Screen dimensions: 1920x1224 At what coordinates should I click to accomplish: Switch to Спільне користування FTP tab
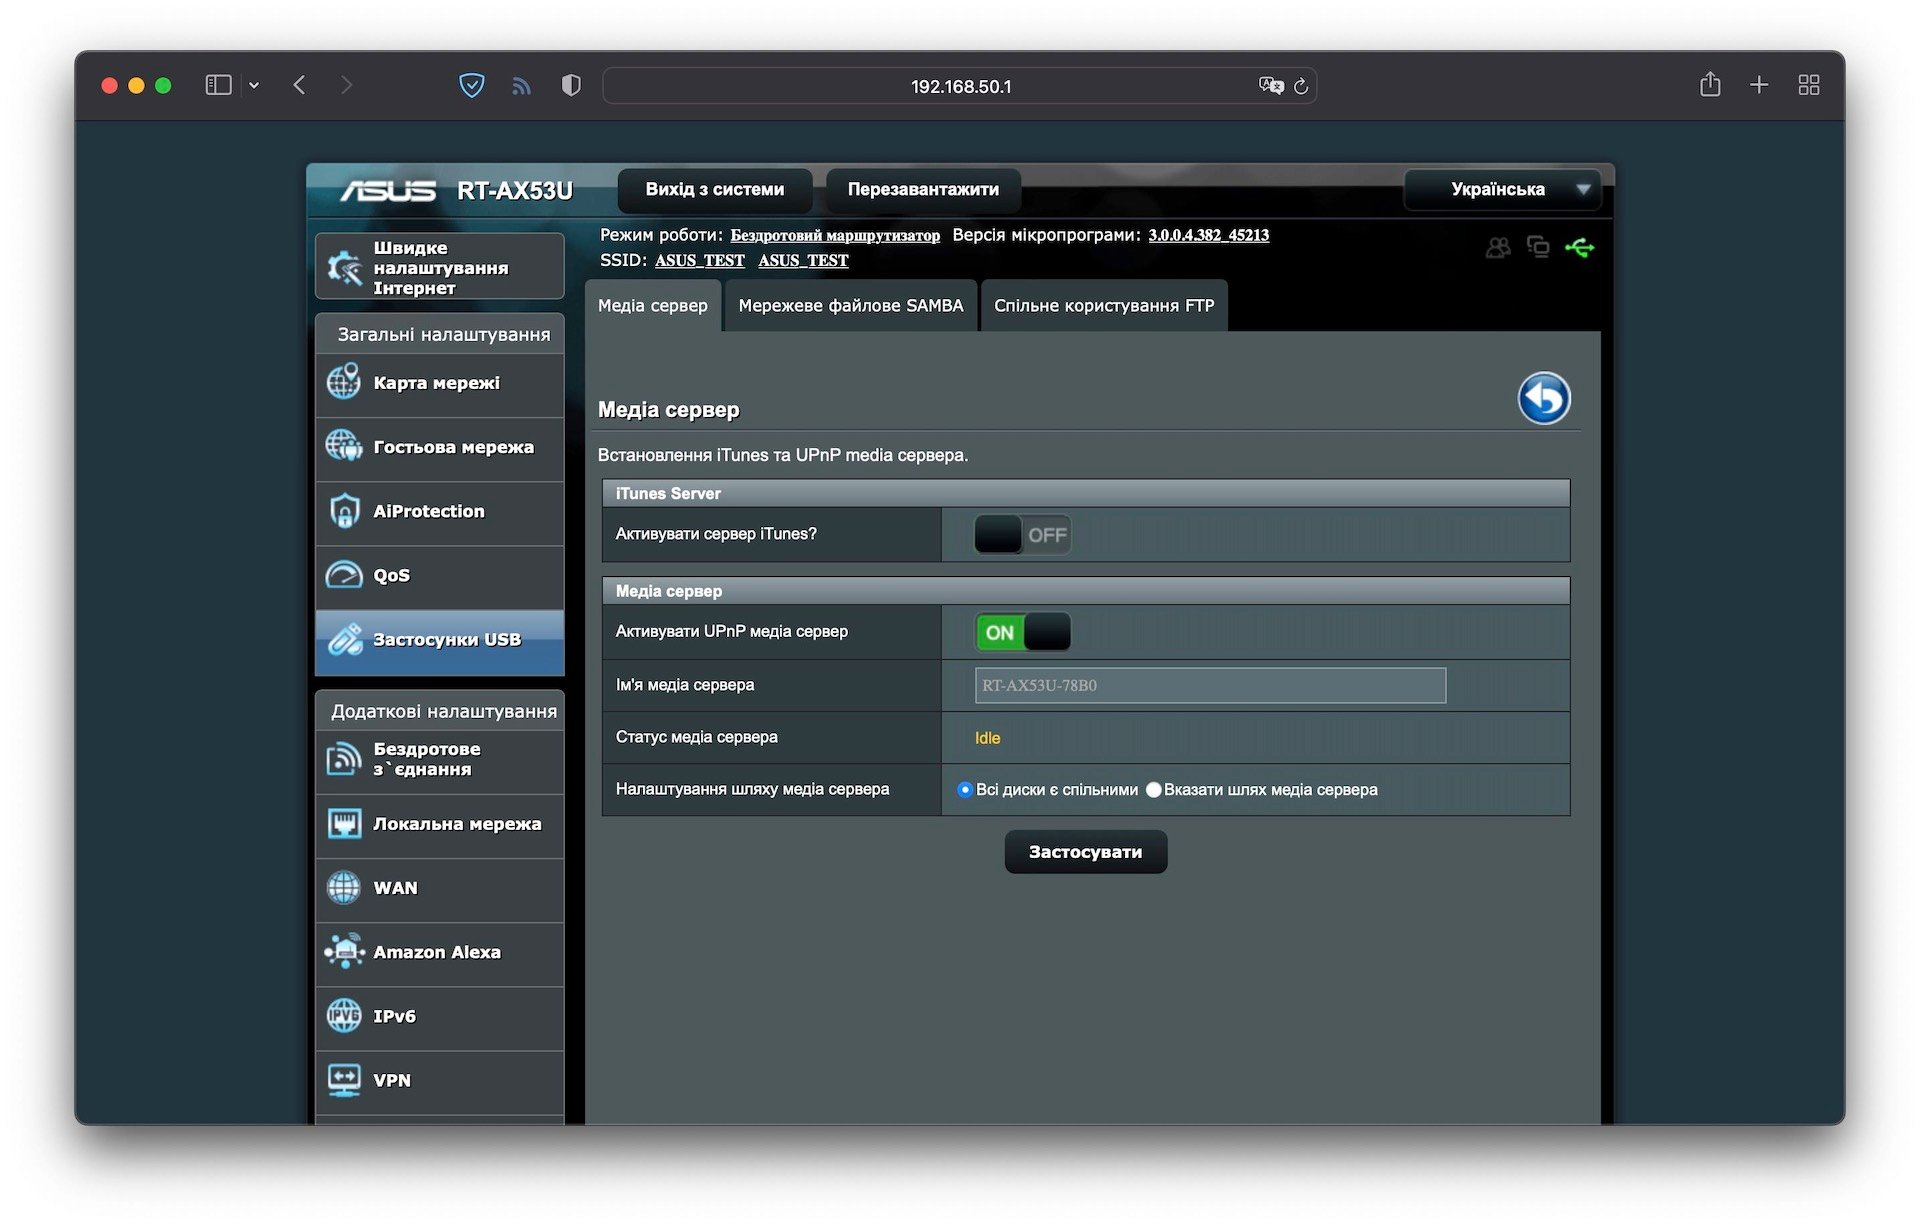[1104, 305]
